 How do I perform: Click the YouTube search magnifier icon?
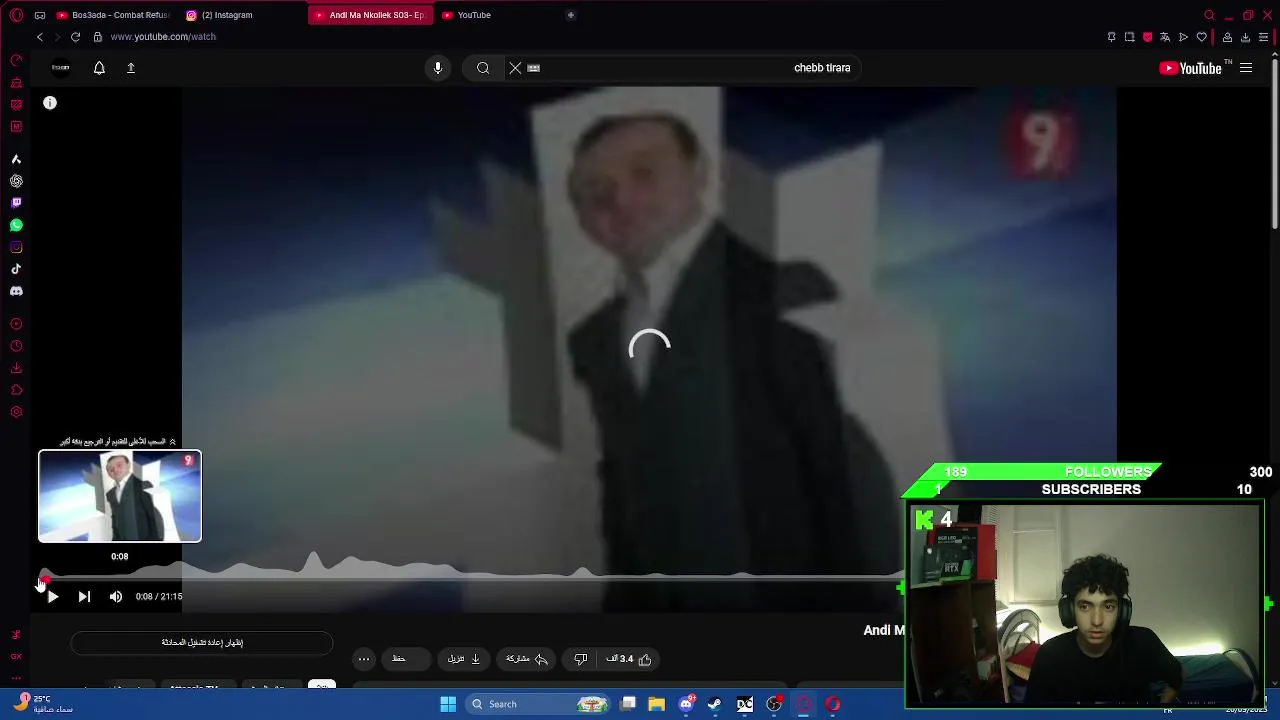[483, 68]
